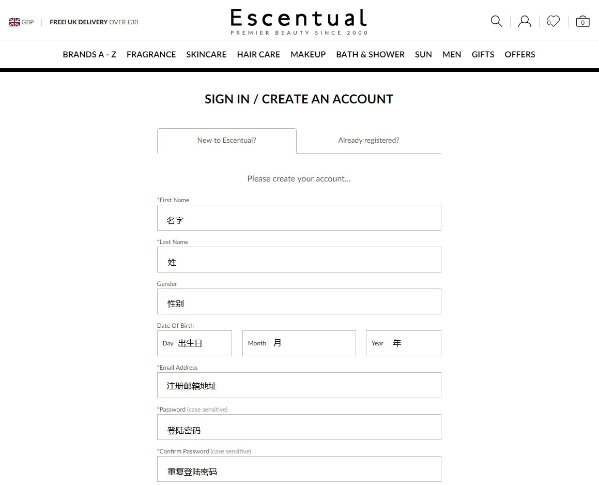The height and width of the screenshot is (485, 599).
Task: Open the Day of birth dropdown
Action: pyautogui.click(x=194, y=343)
